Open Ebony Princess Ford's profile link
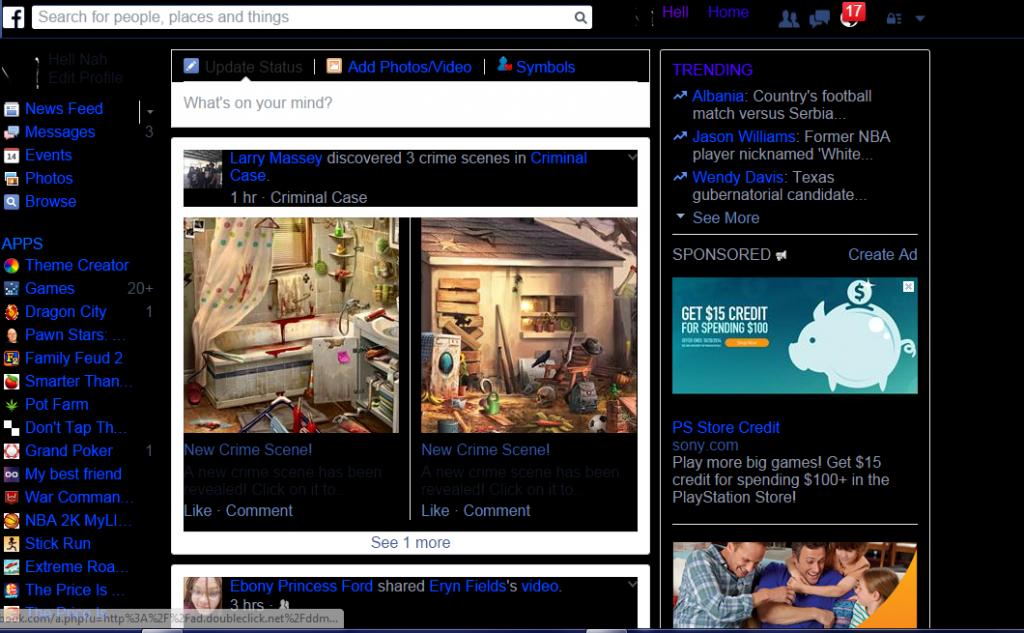The width and height of the screenshot is (1024, 633). click(301, 586)
